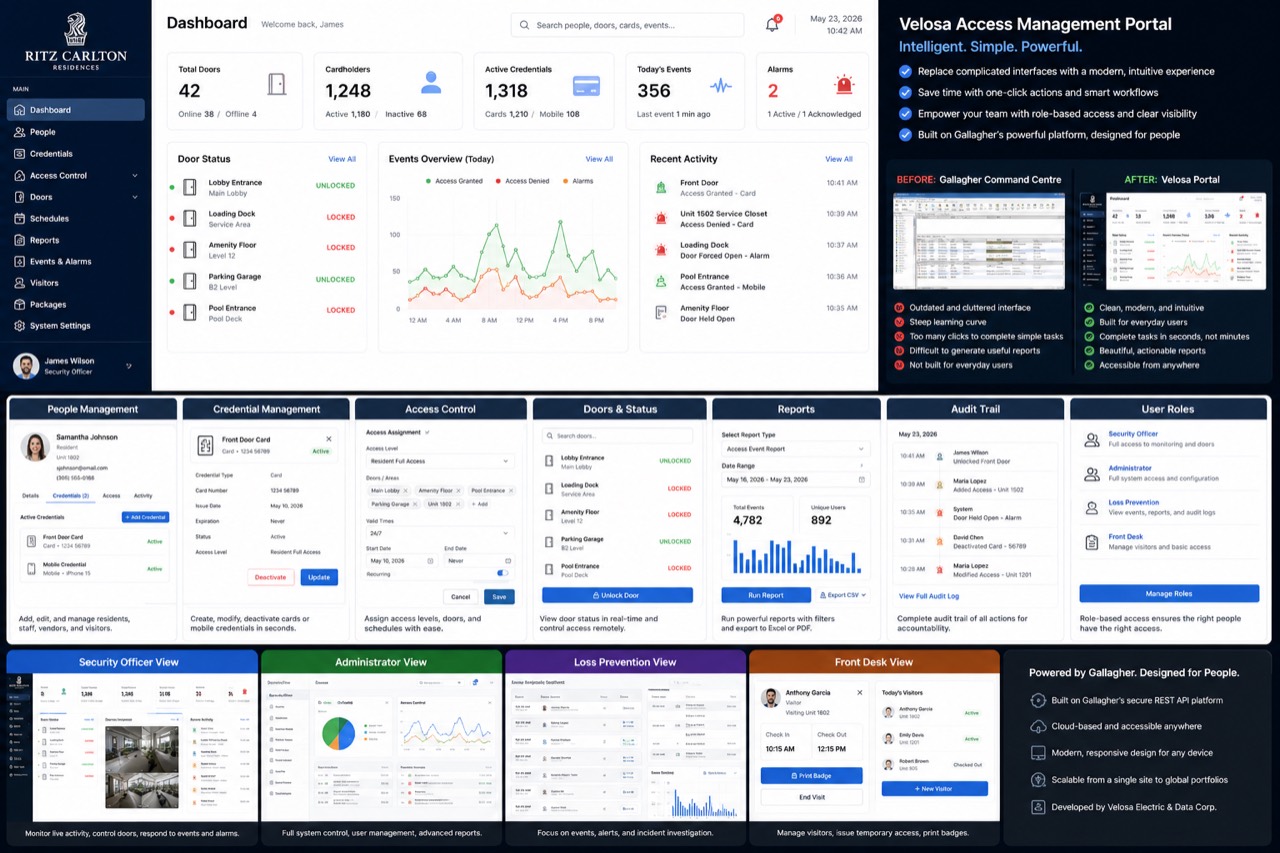This screenshot has width=1280, height=853.
Task: Click the dashboard search field
Action: point(627,25)
